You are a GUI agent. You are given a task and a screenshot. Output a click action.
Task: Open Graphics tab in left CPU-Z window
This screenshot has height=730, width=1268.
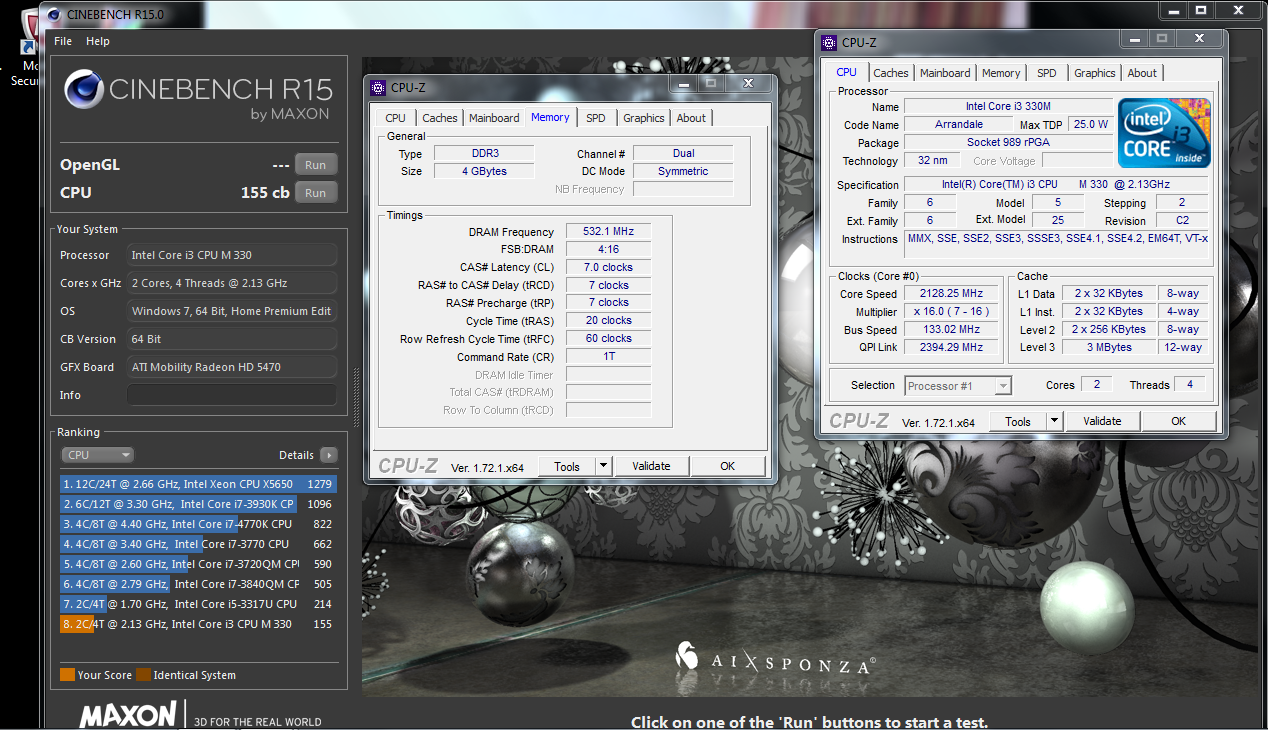click(644, 118)
